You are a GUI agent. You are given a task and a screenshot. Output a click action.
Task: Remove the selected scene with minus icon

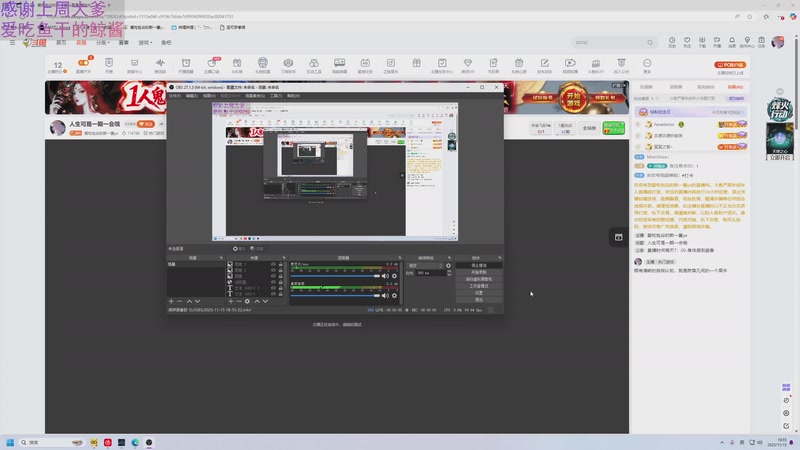pyautogui.click(x=179, y=302)
